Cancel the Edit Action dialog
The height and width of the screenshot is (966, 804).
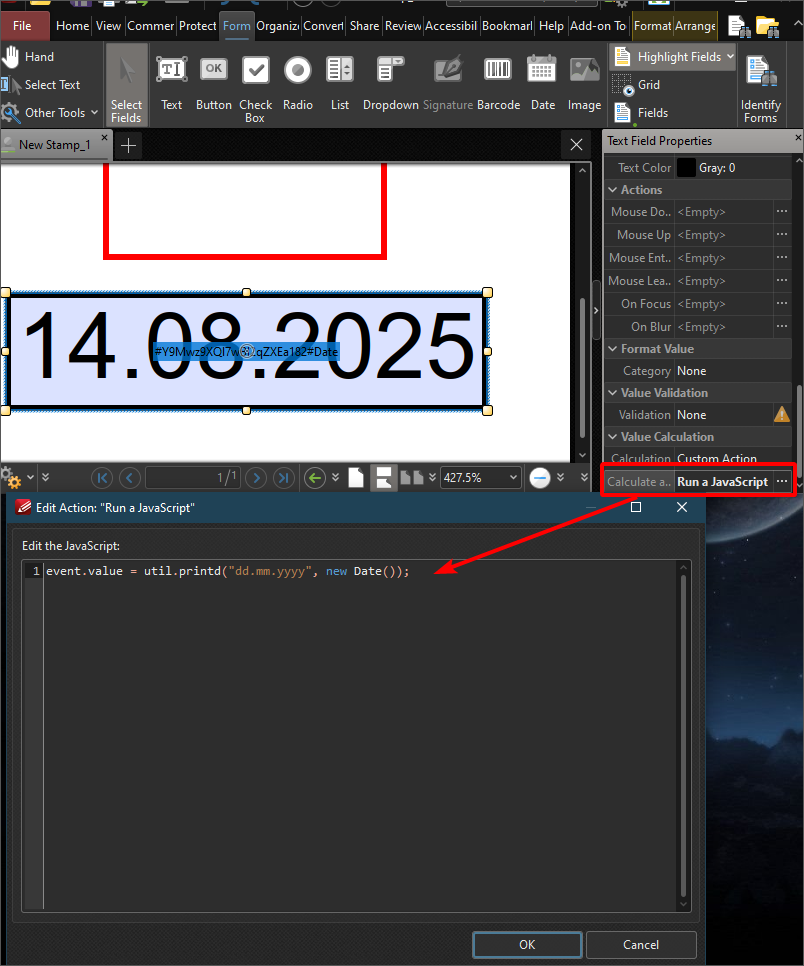pos(641,945)
